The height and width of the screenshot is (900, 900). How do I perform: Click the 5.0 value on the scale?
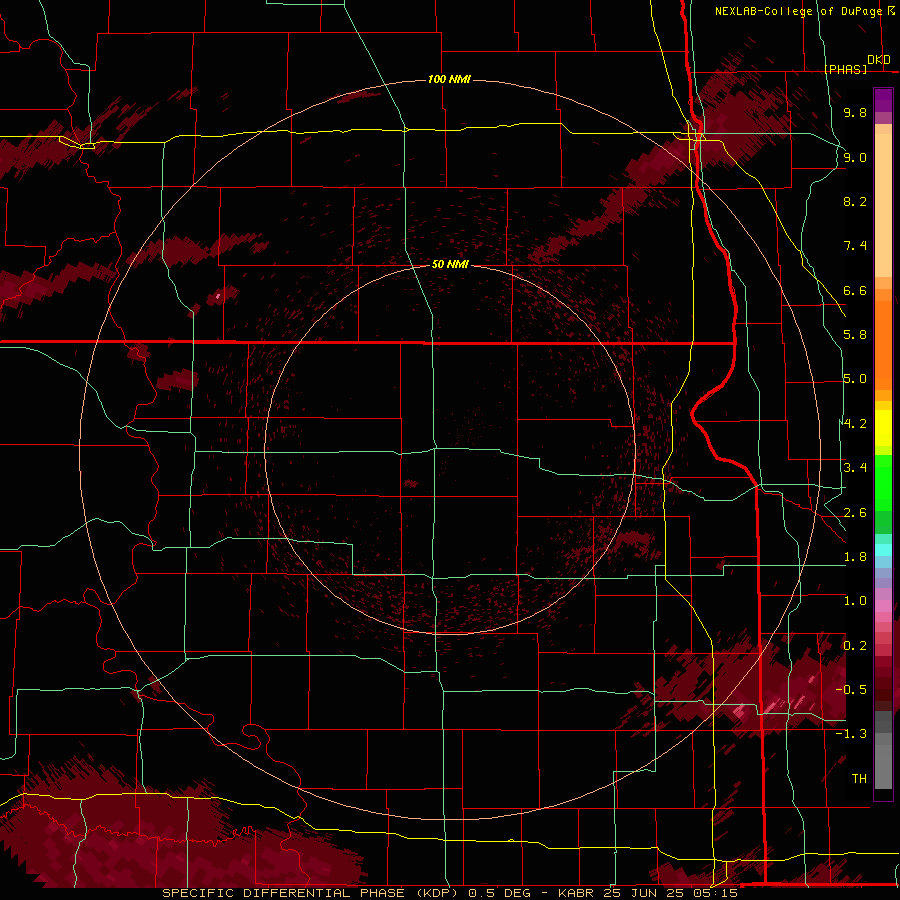click(855, 379)
